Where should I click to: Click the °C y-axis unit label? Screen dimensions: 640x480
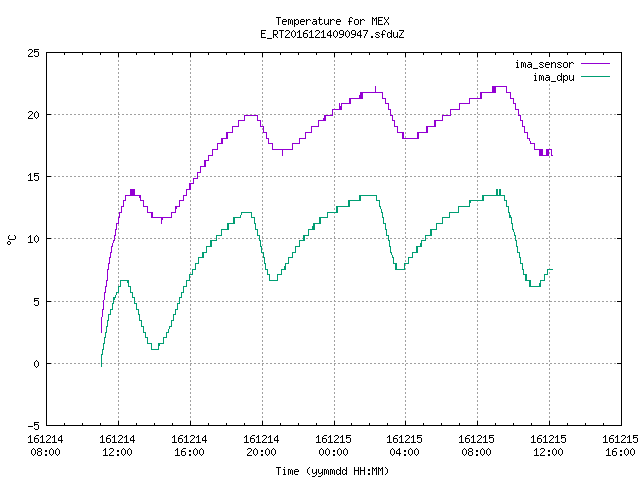12,240
